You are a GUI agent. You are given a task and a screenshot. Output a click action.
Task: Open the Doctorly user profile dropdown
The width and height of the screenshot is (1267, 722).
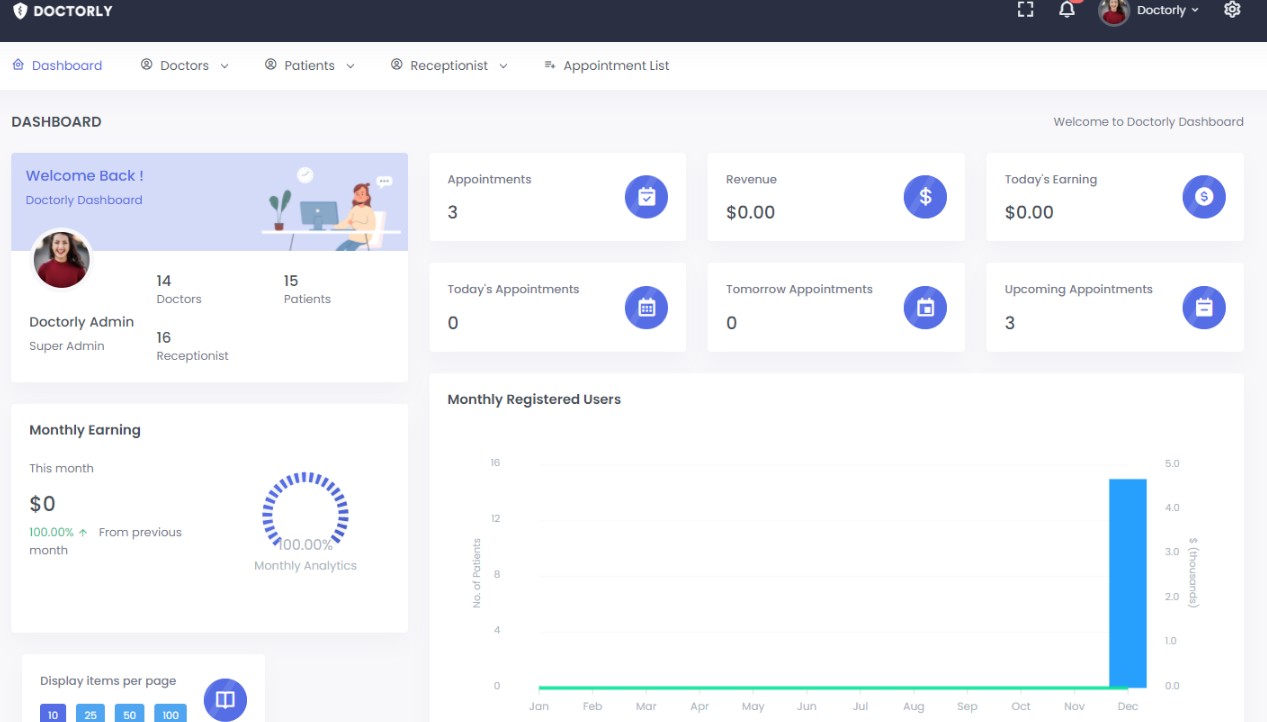(x=1150, y=11)
